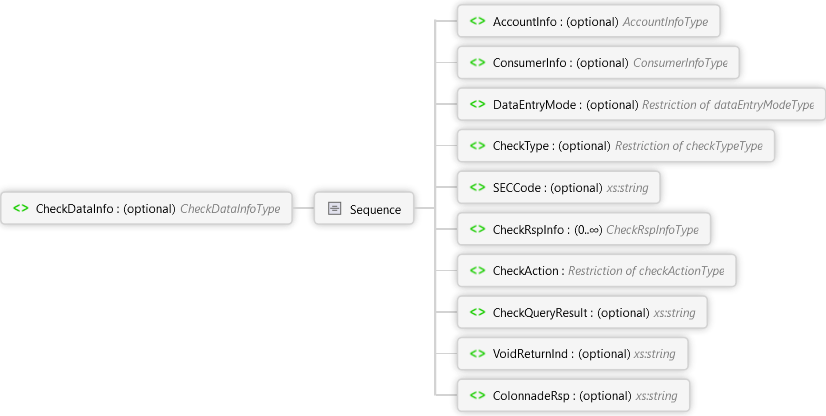Click the green icon of CheckDataInfo root
The height and width of the screenshot is (416, 826).
pos(20,209)
